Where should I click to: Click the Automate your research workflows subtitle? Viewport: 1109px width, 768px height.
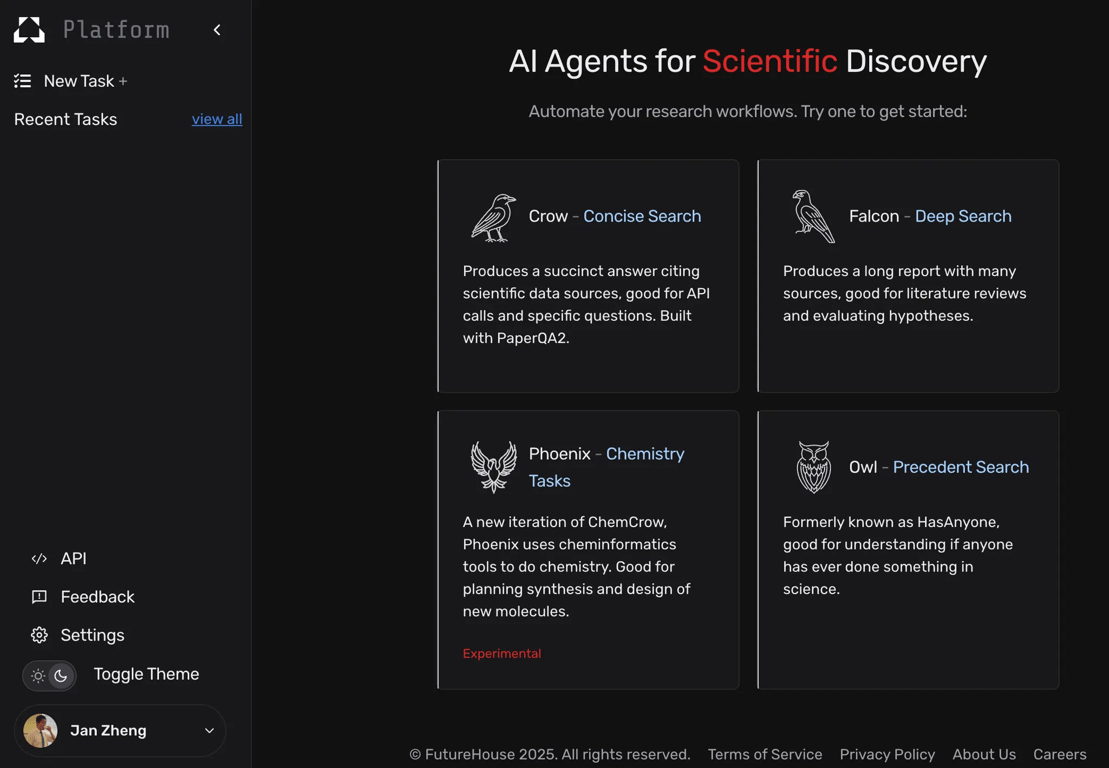tap(748, 112)
